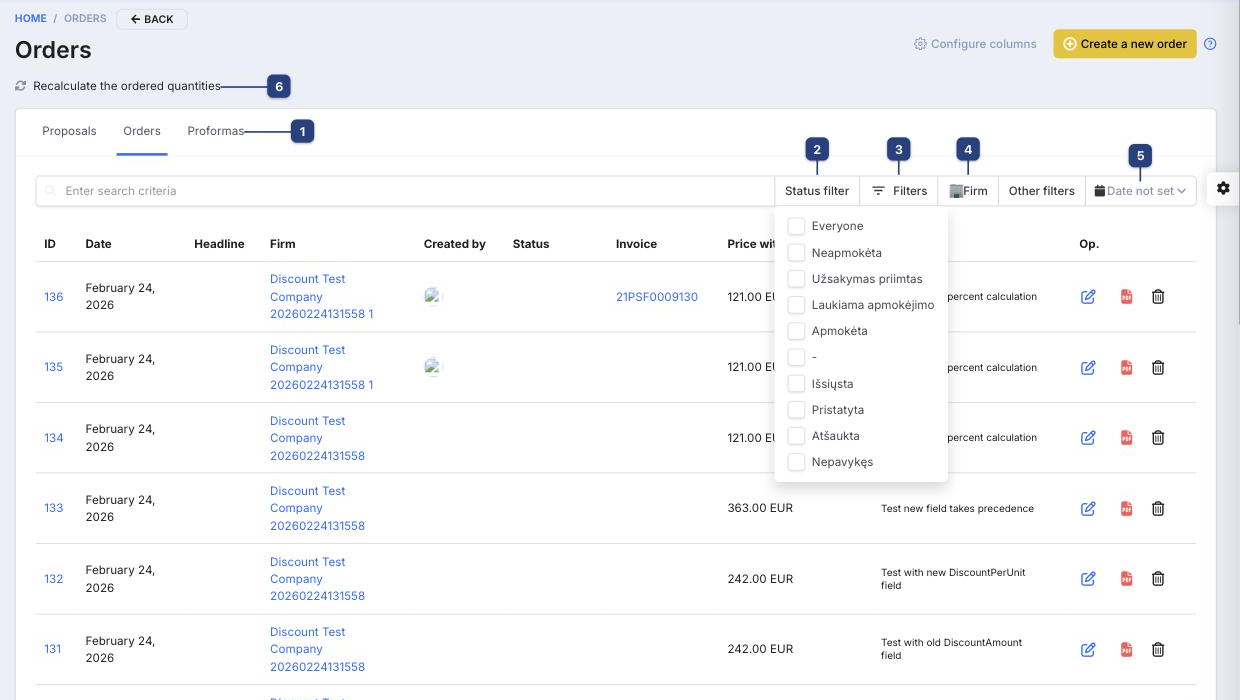The height and width of the screenshot is (700, 1240).
Task: Open the gear settings side tab
Action: [x=1223, y=188]
